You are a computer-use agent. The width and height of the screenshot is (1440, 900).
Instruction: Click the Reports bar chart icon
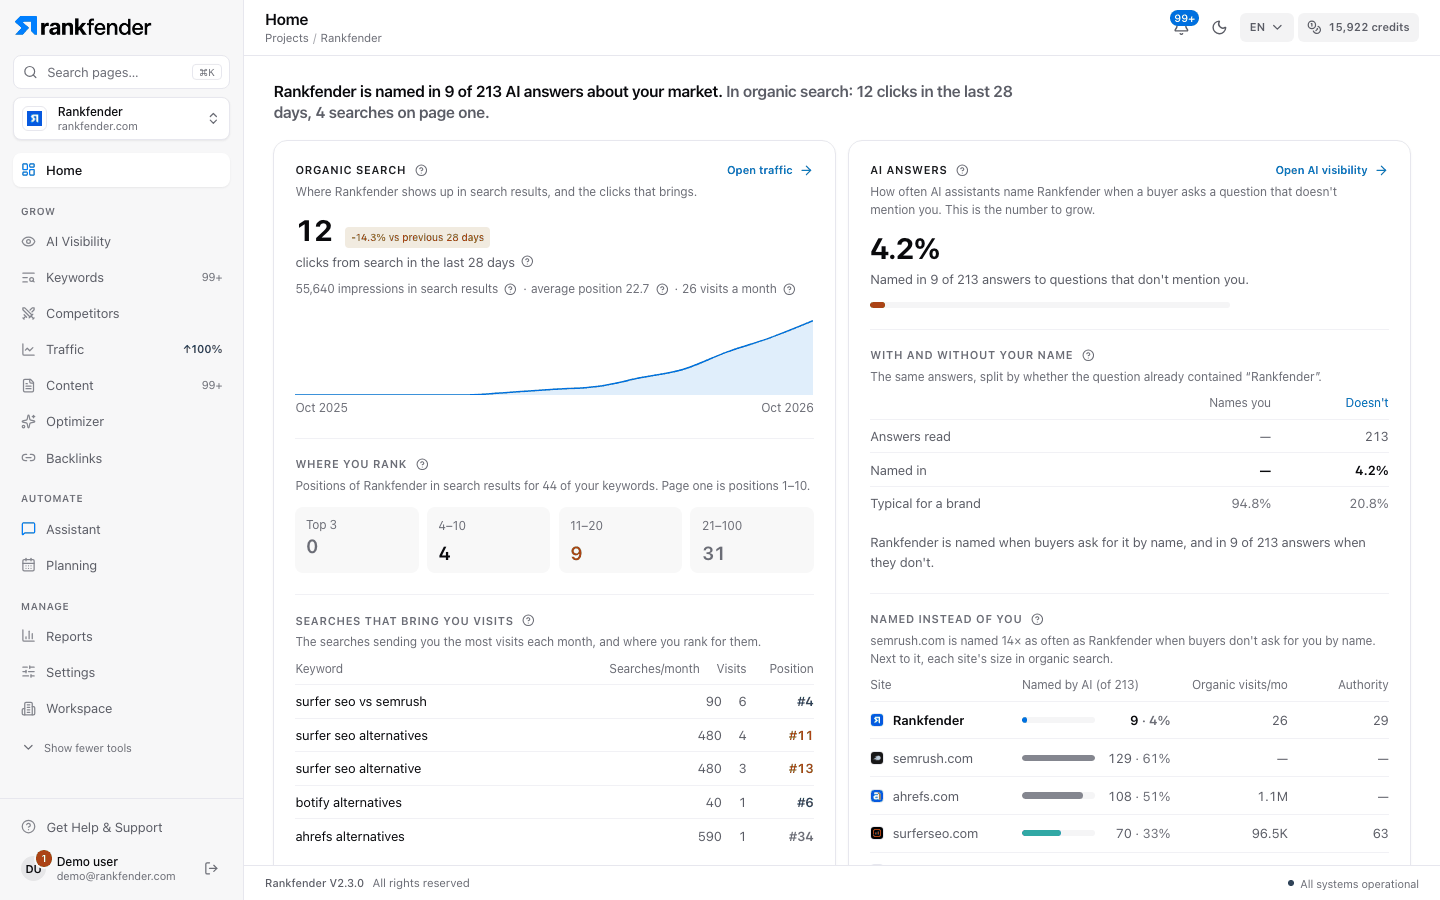pos(29,637)
